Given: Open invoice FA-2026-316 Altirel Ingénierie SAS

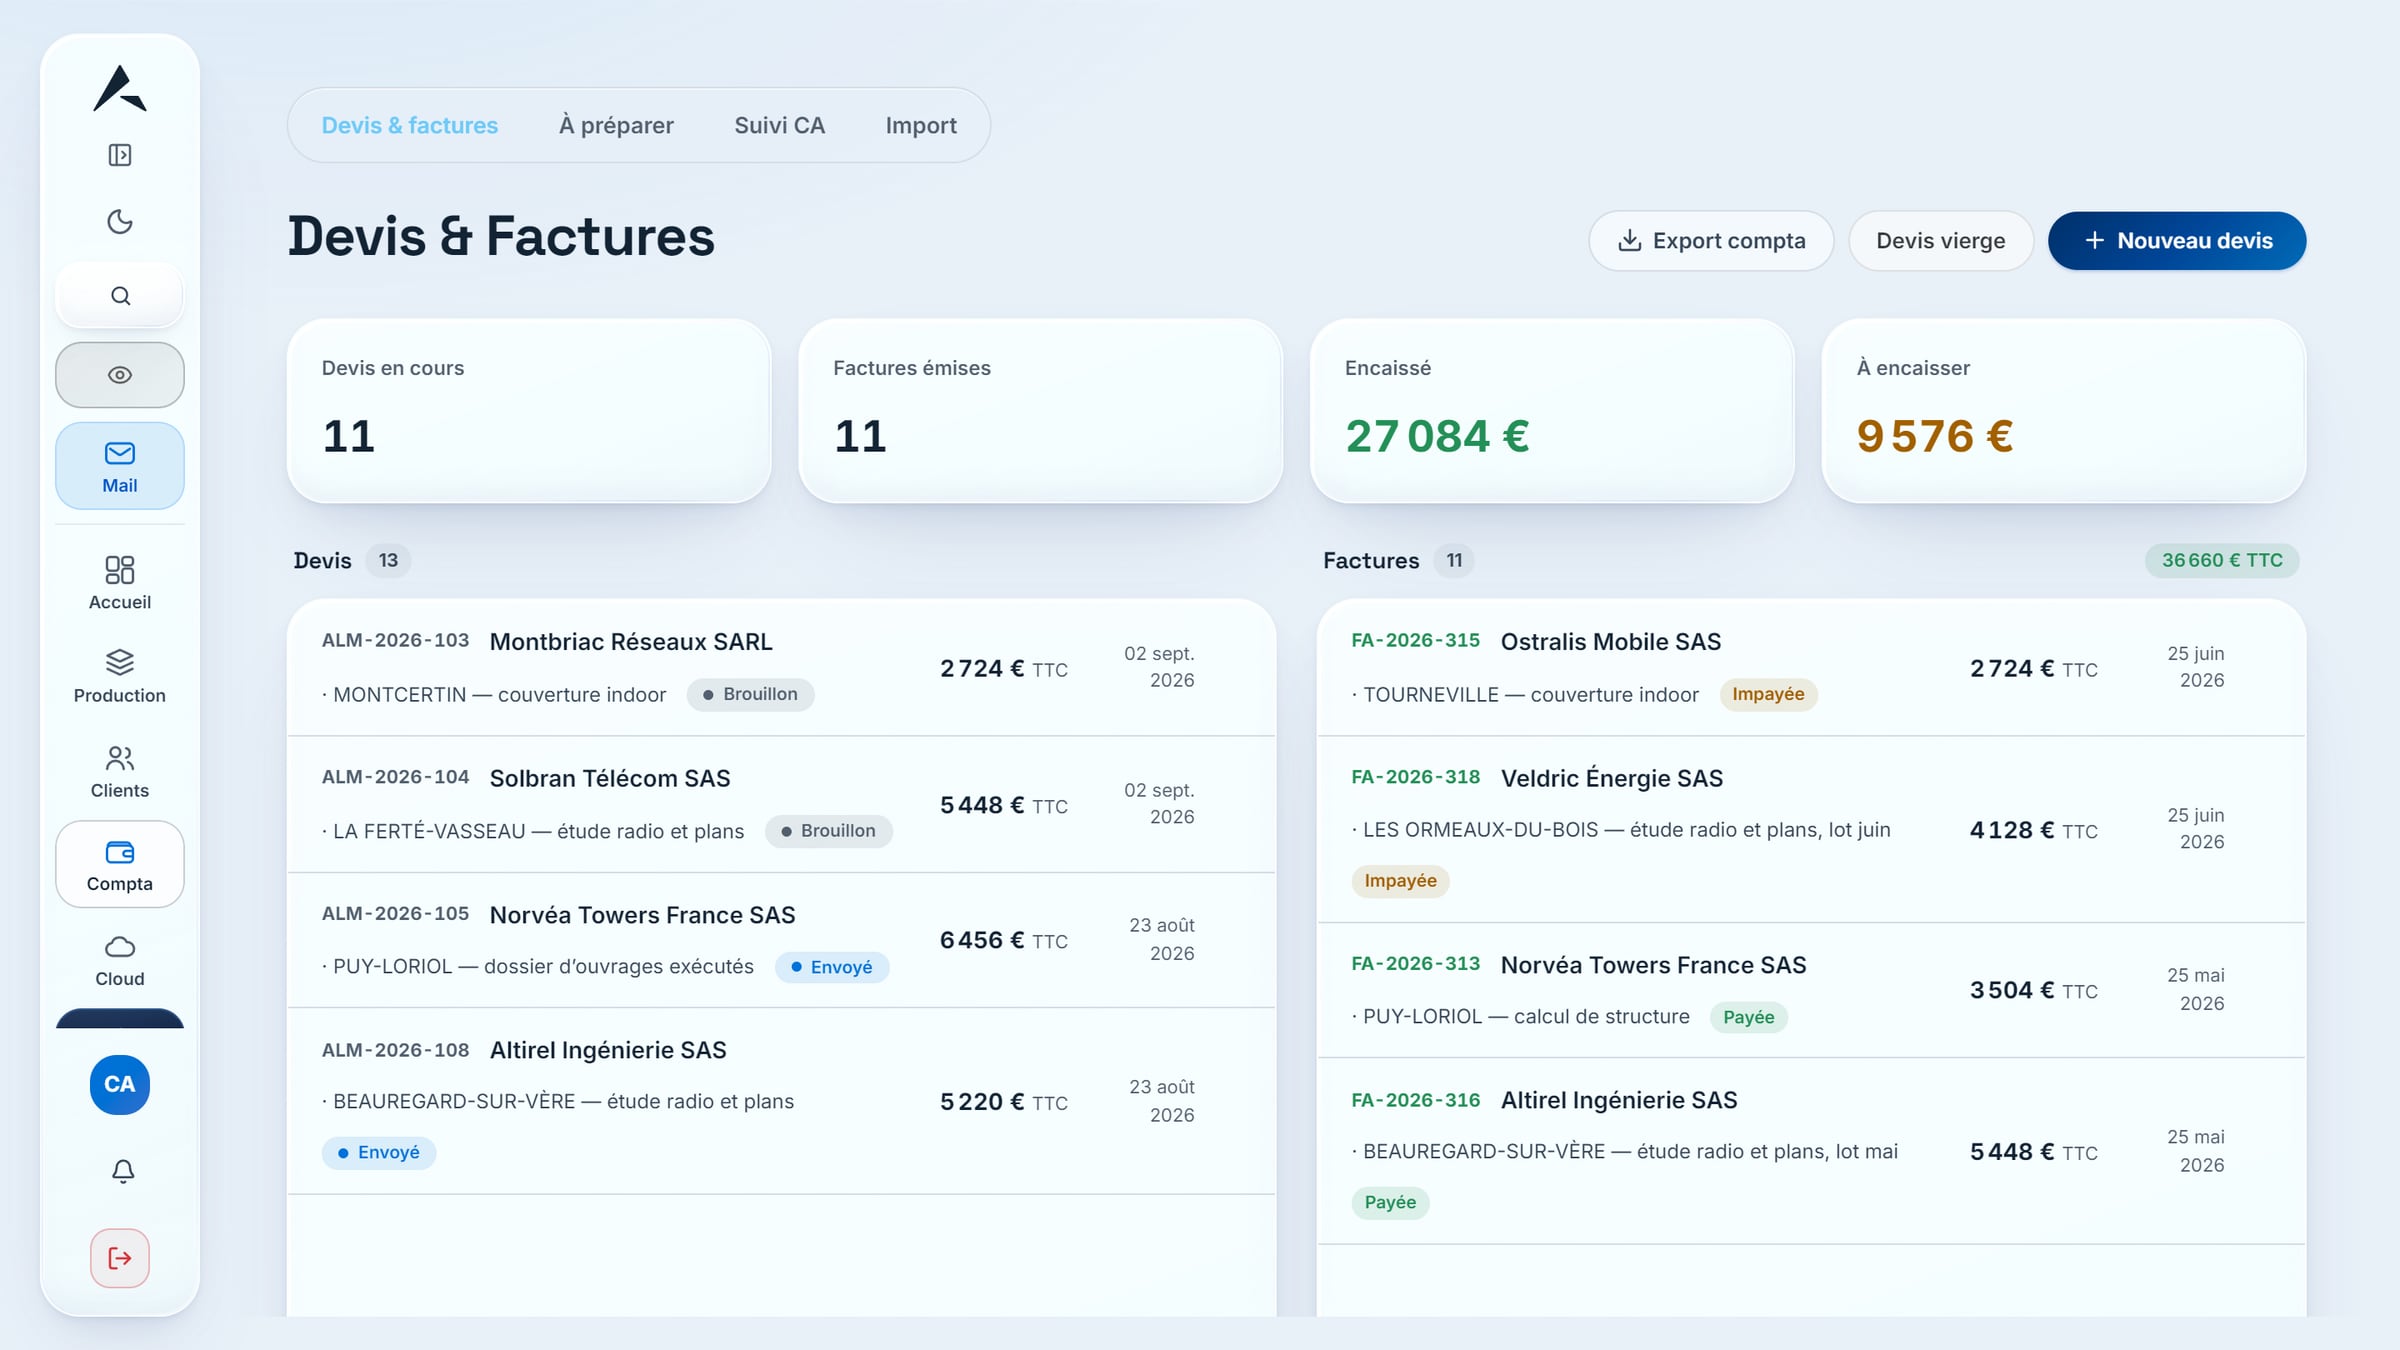Looking at the screenshot, I should 1812,1151.
